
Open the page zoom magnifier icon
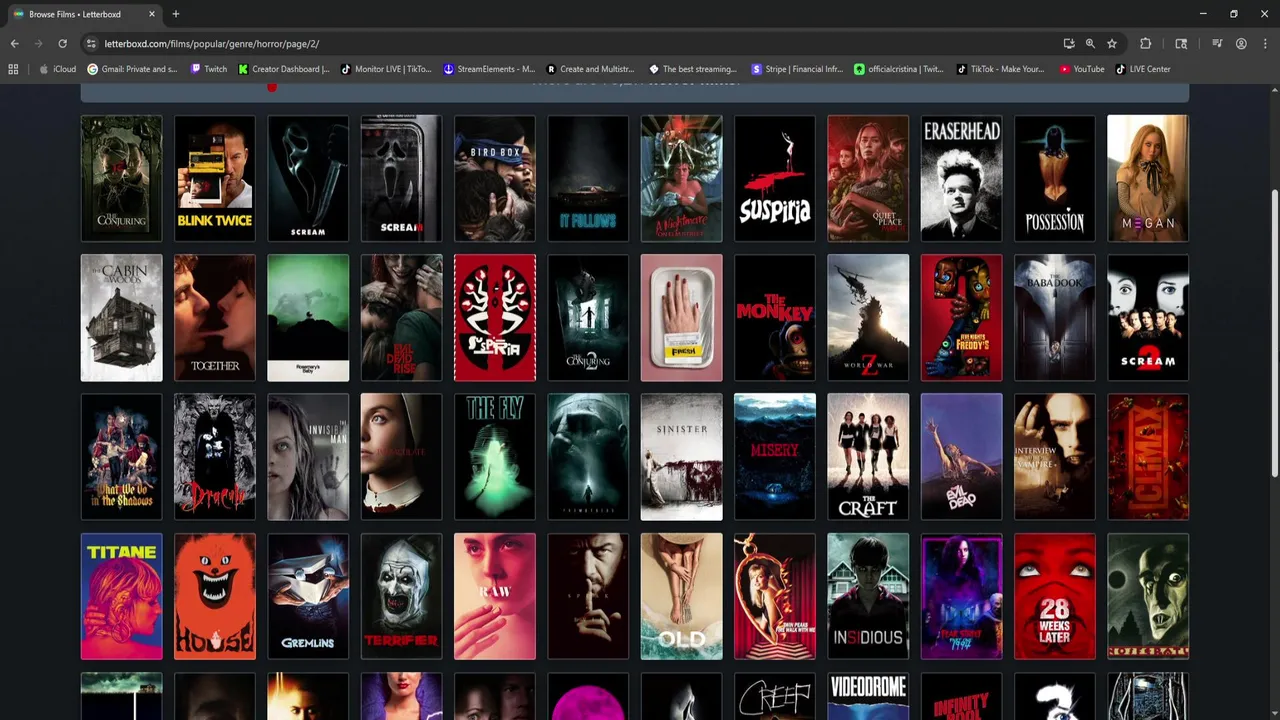click(1090, 44)
